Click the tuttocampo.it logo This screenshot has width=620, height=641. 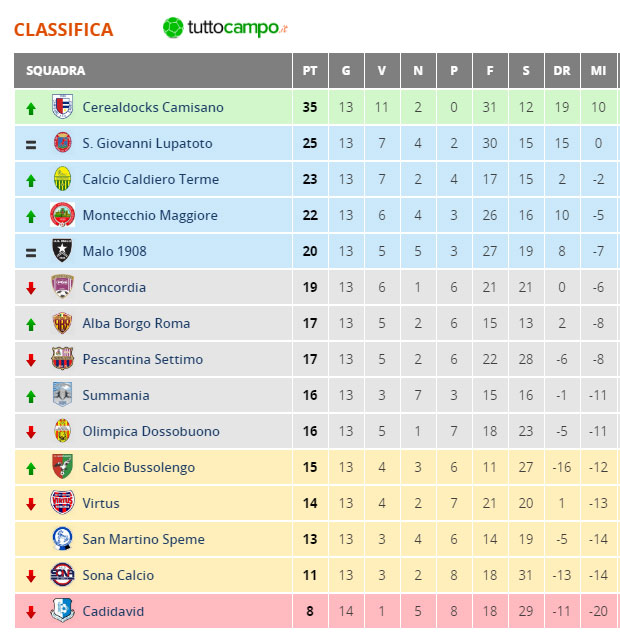(x=225, y=28)
